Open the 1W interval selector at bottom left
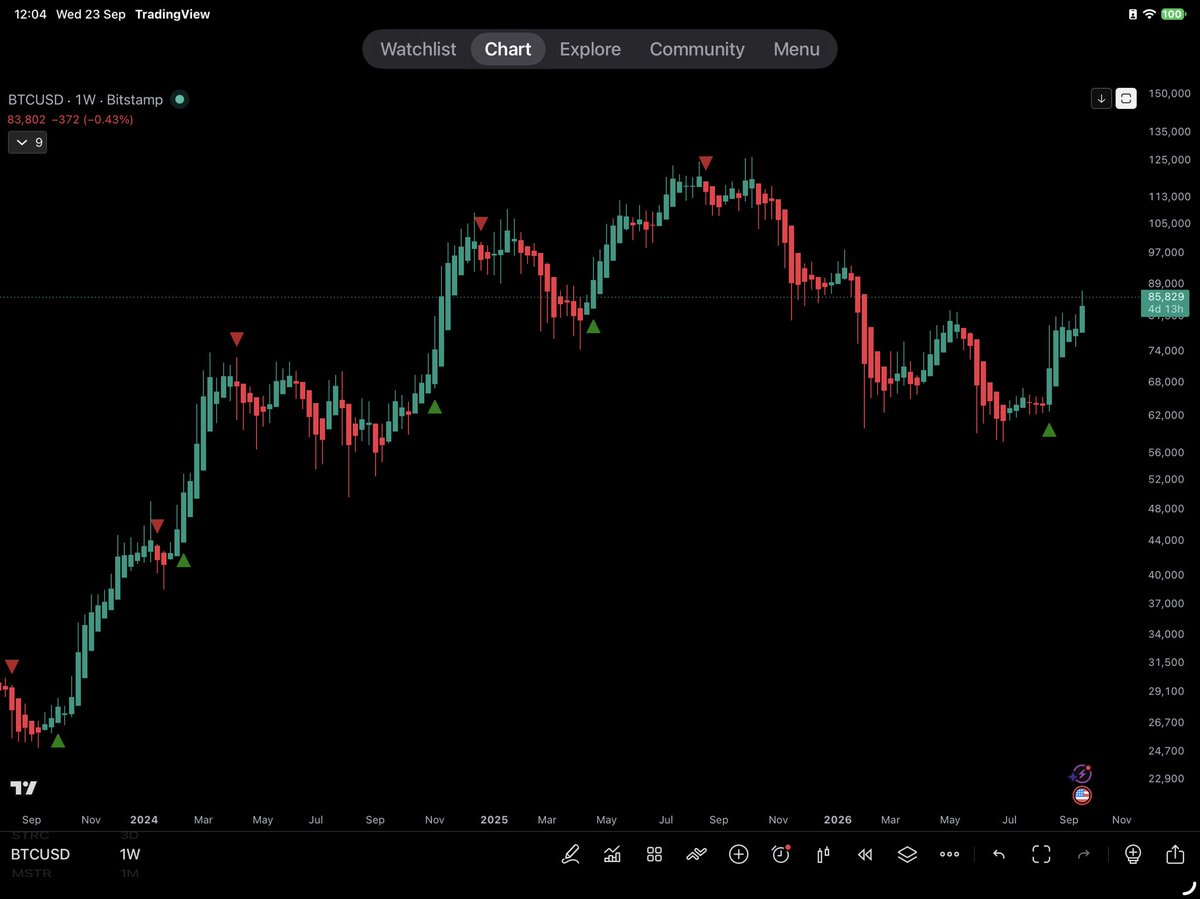The width and height of the screenshot is (1200, 899). coord(130,854)
